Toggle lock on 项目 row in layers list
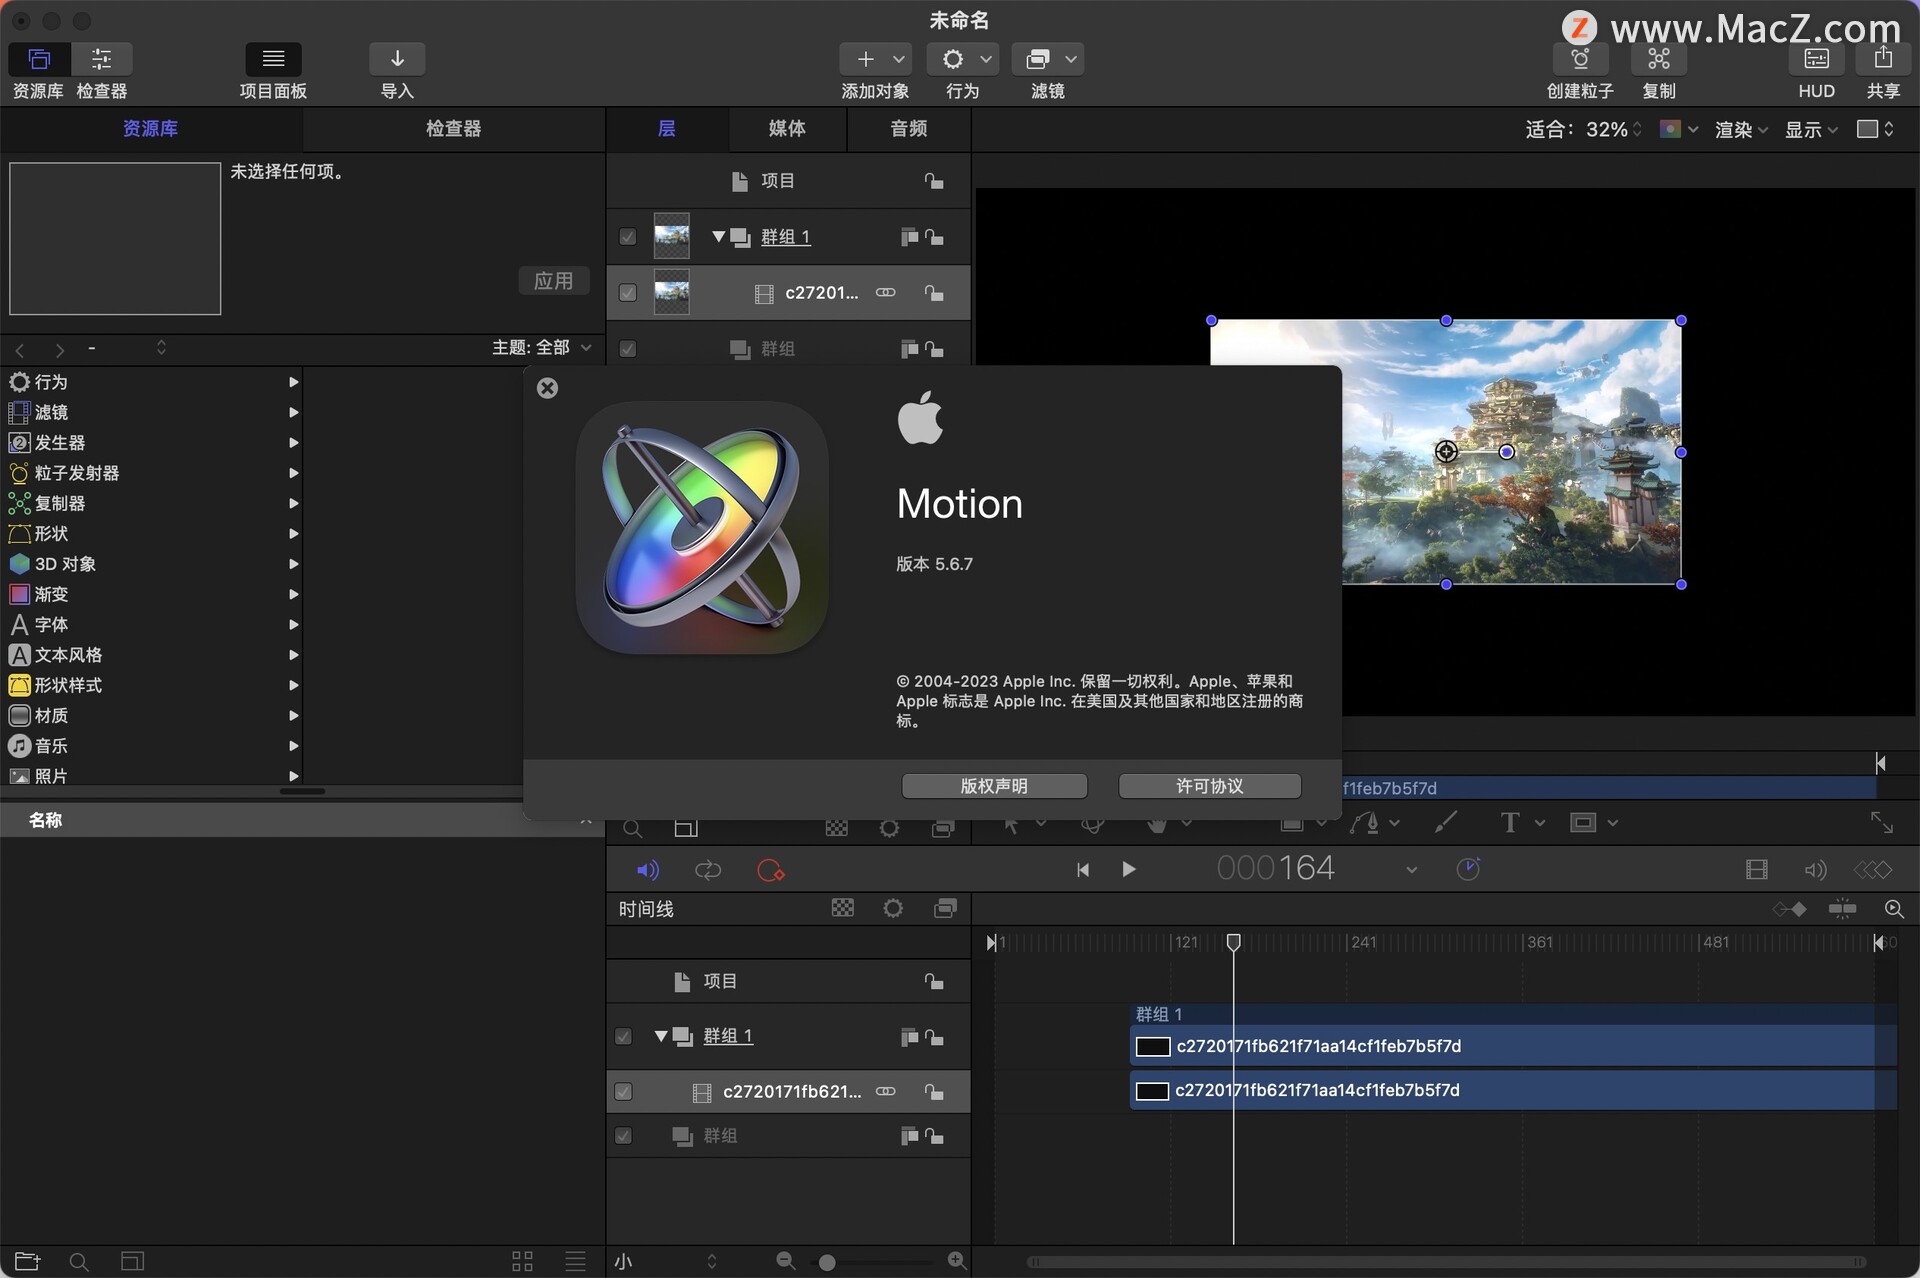The width and height of the screenshot is (1920, 1278). [934, 181]
